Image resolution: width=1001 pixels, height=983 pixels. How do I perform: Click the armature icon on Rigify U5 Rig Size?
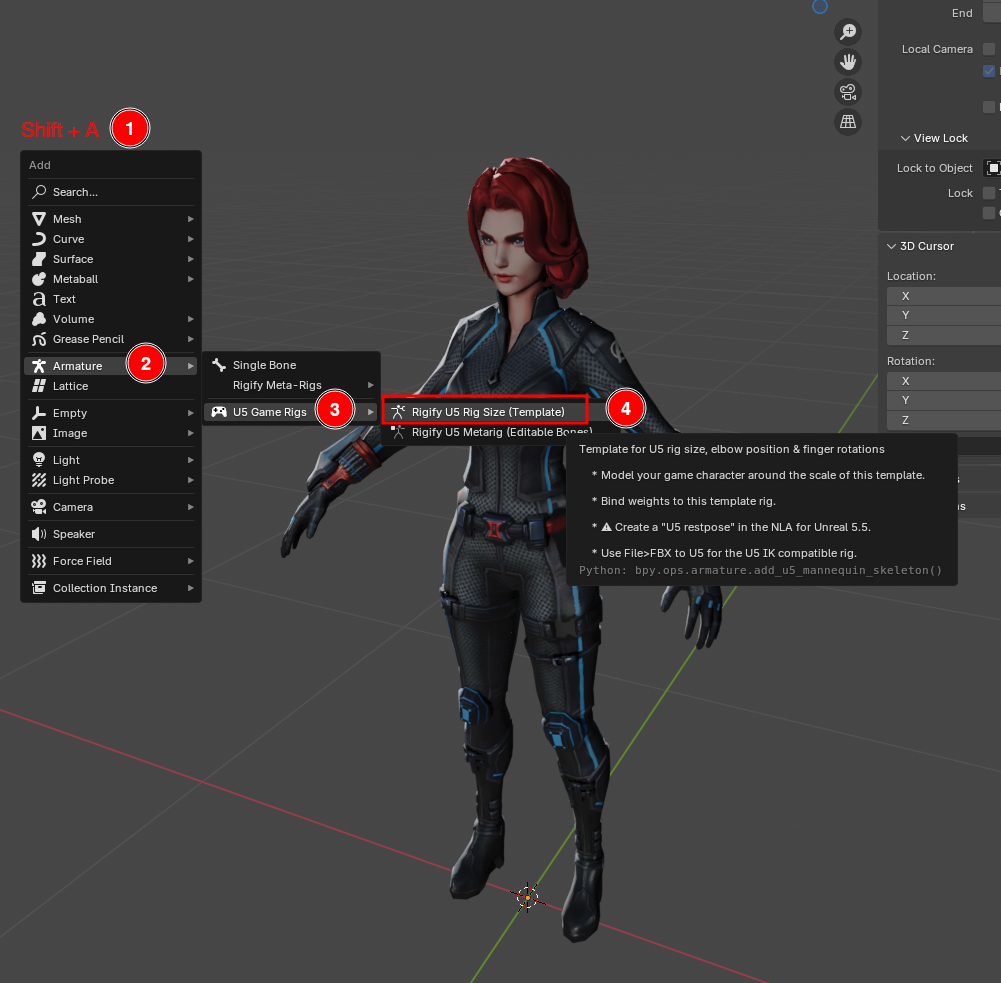pos(399,411)
